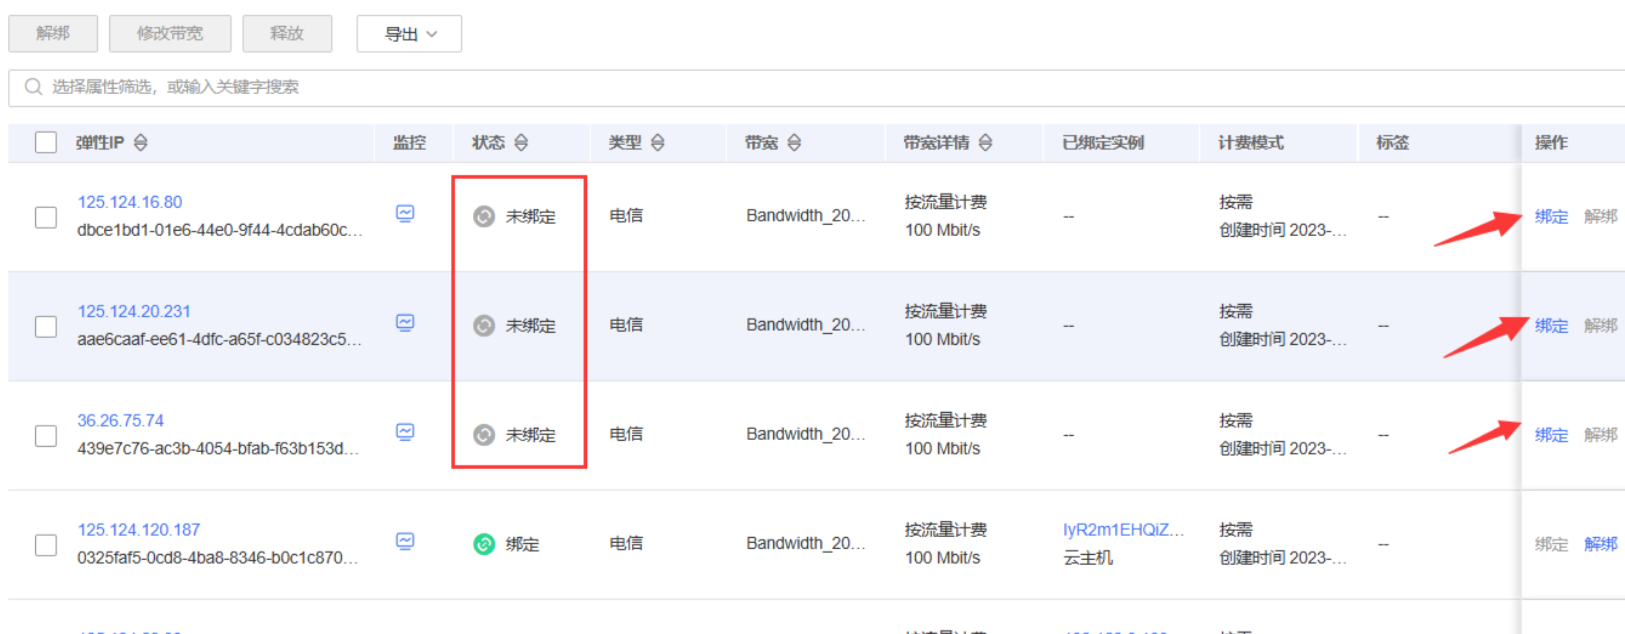Viewport: 1625px width, 634px height.
Task: Toggle the select-all checkbox in header
Action: coord(46,142)
